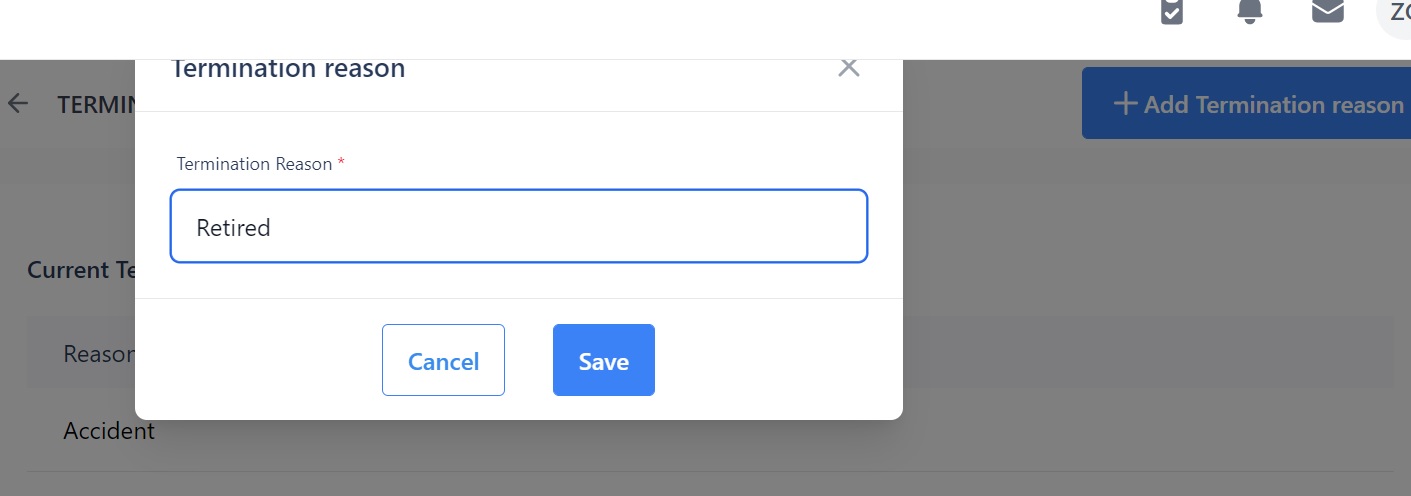The image size is (1411, 496).
Task: Click the Add Termination reason button label
Action: [x=1273, y=104]
